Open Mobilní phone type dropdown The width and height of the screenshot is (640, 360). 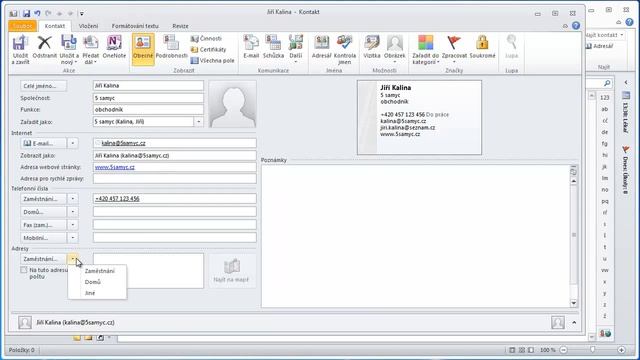[73, 238]
